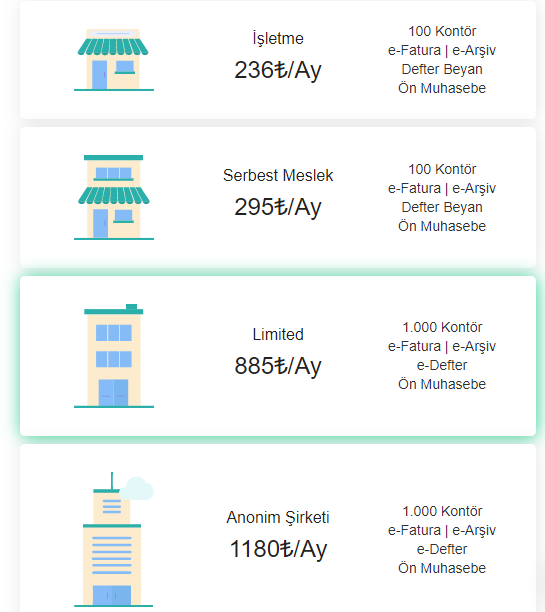Click the Serbest Meslek two-story shop icon
The height and width of the screenshot is (612, 545).
click(x=114, y=197)
